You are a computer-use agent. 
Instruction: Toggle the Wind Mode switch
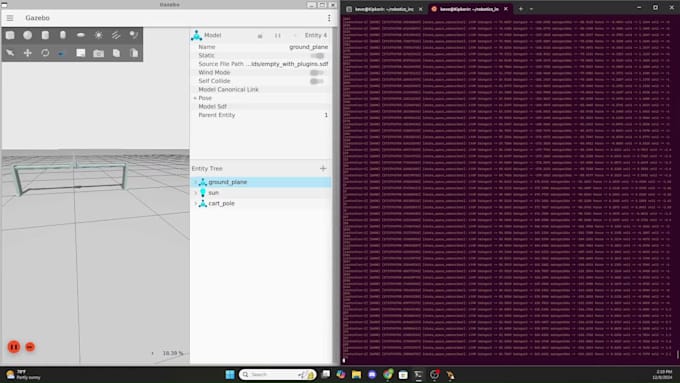(317, 72)
